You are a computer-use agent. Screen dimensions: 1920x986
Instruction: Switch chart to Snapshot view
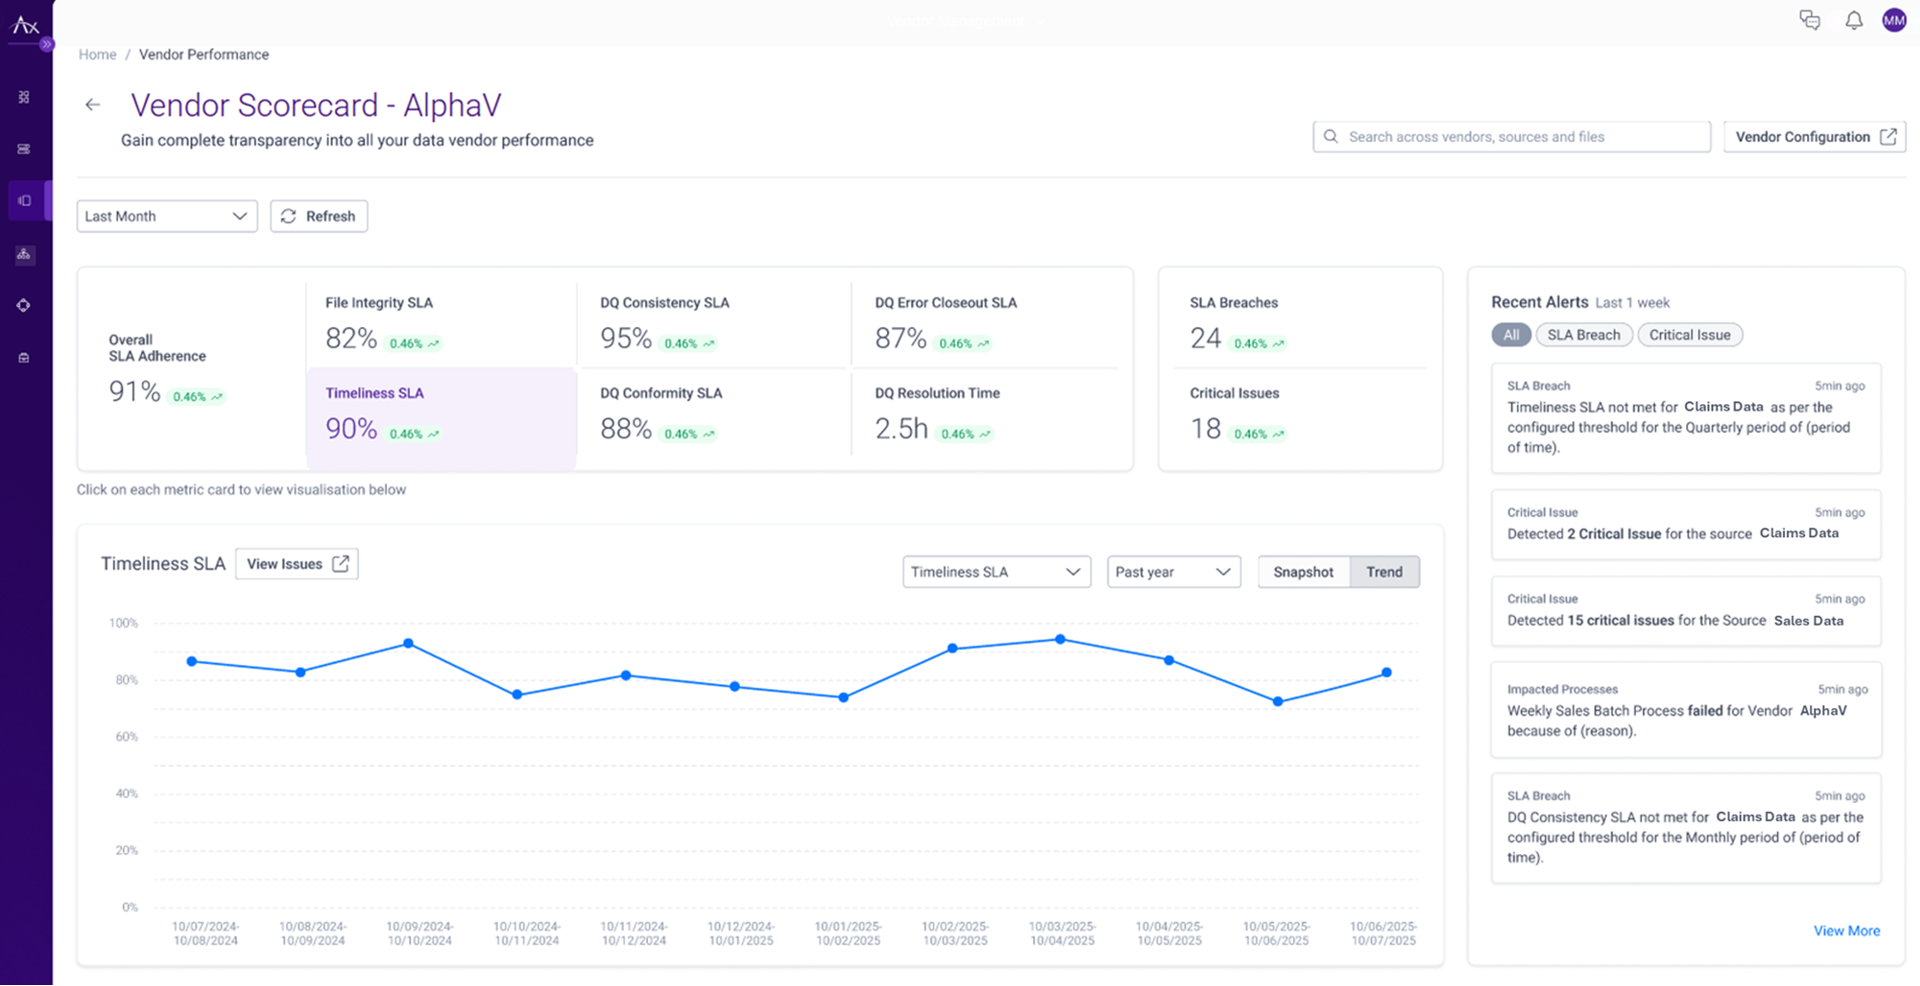click(1303, 572)
